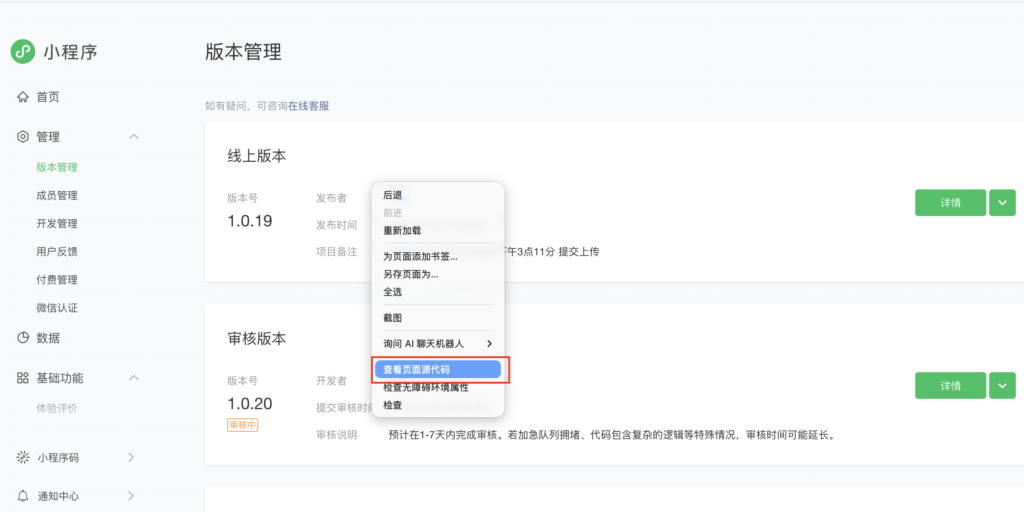Click the 基础功能 grid icon
Viewport: 1024px width, 512px height.
point(23,378)
